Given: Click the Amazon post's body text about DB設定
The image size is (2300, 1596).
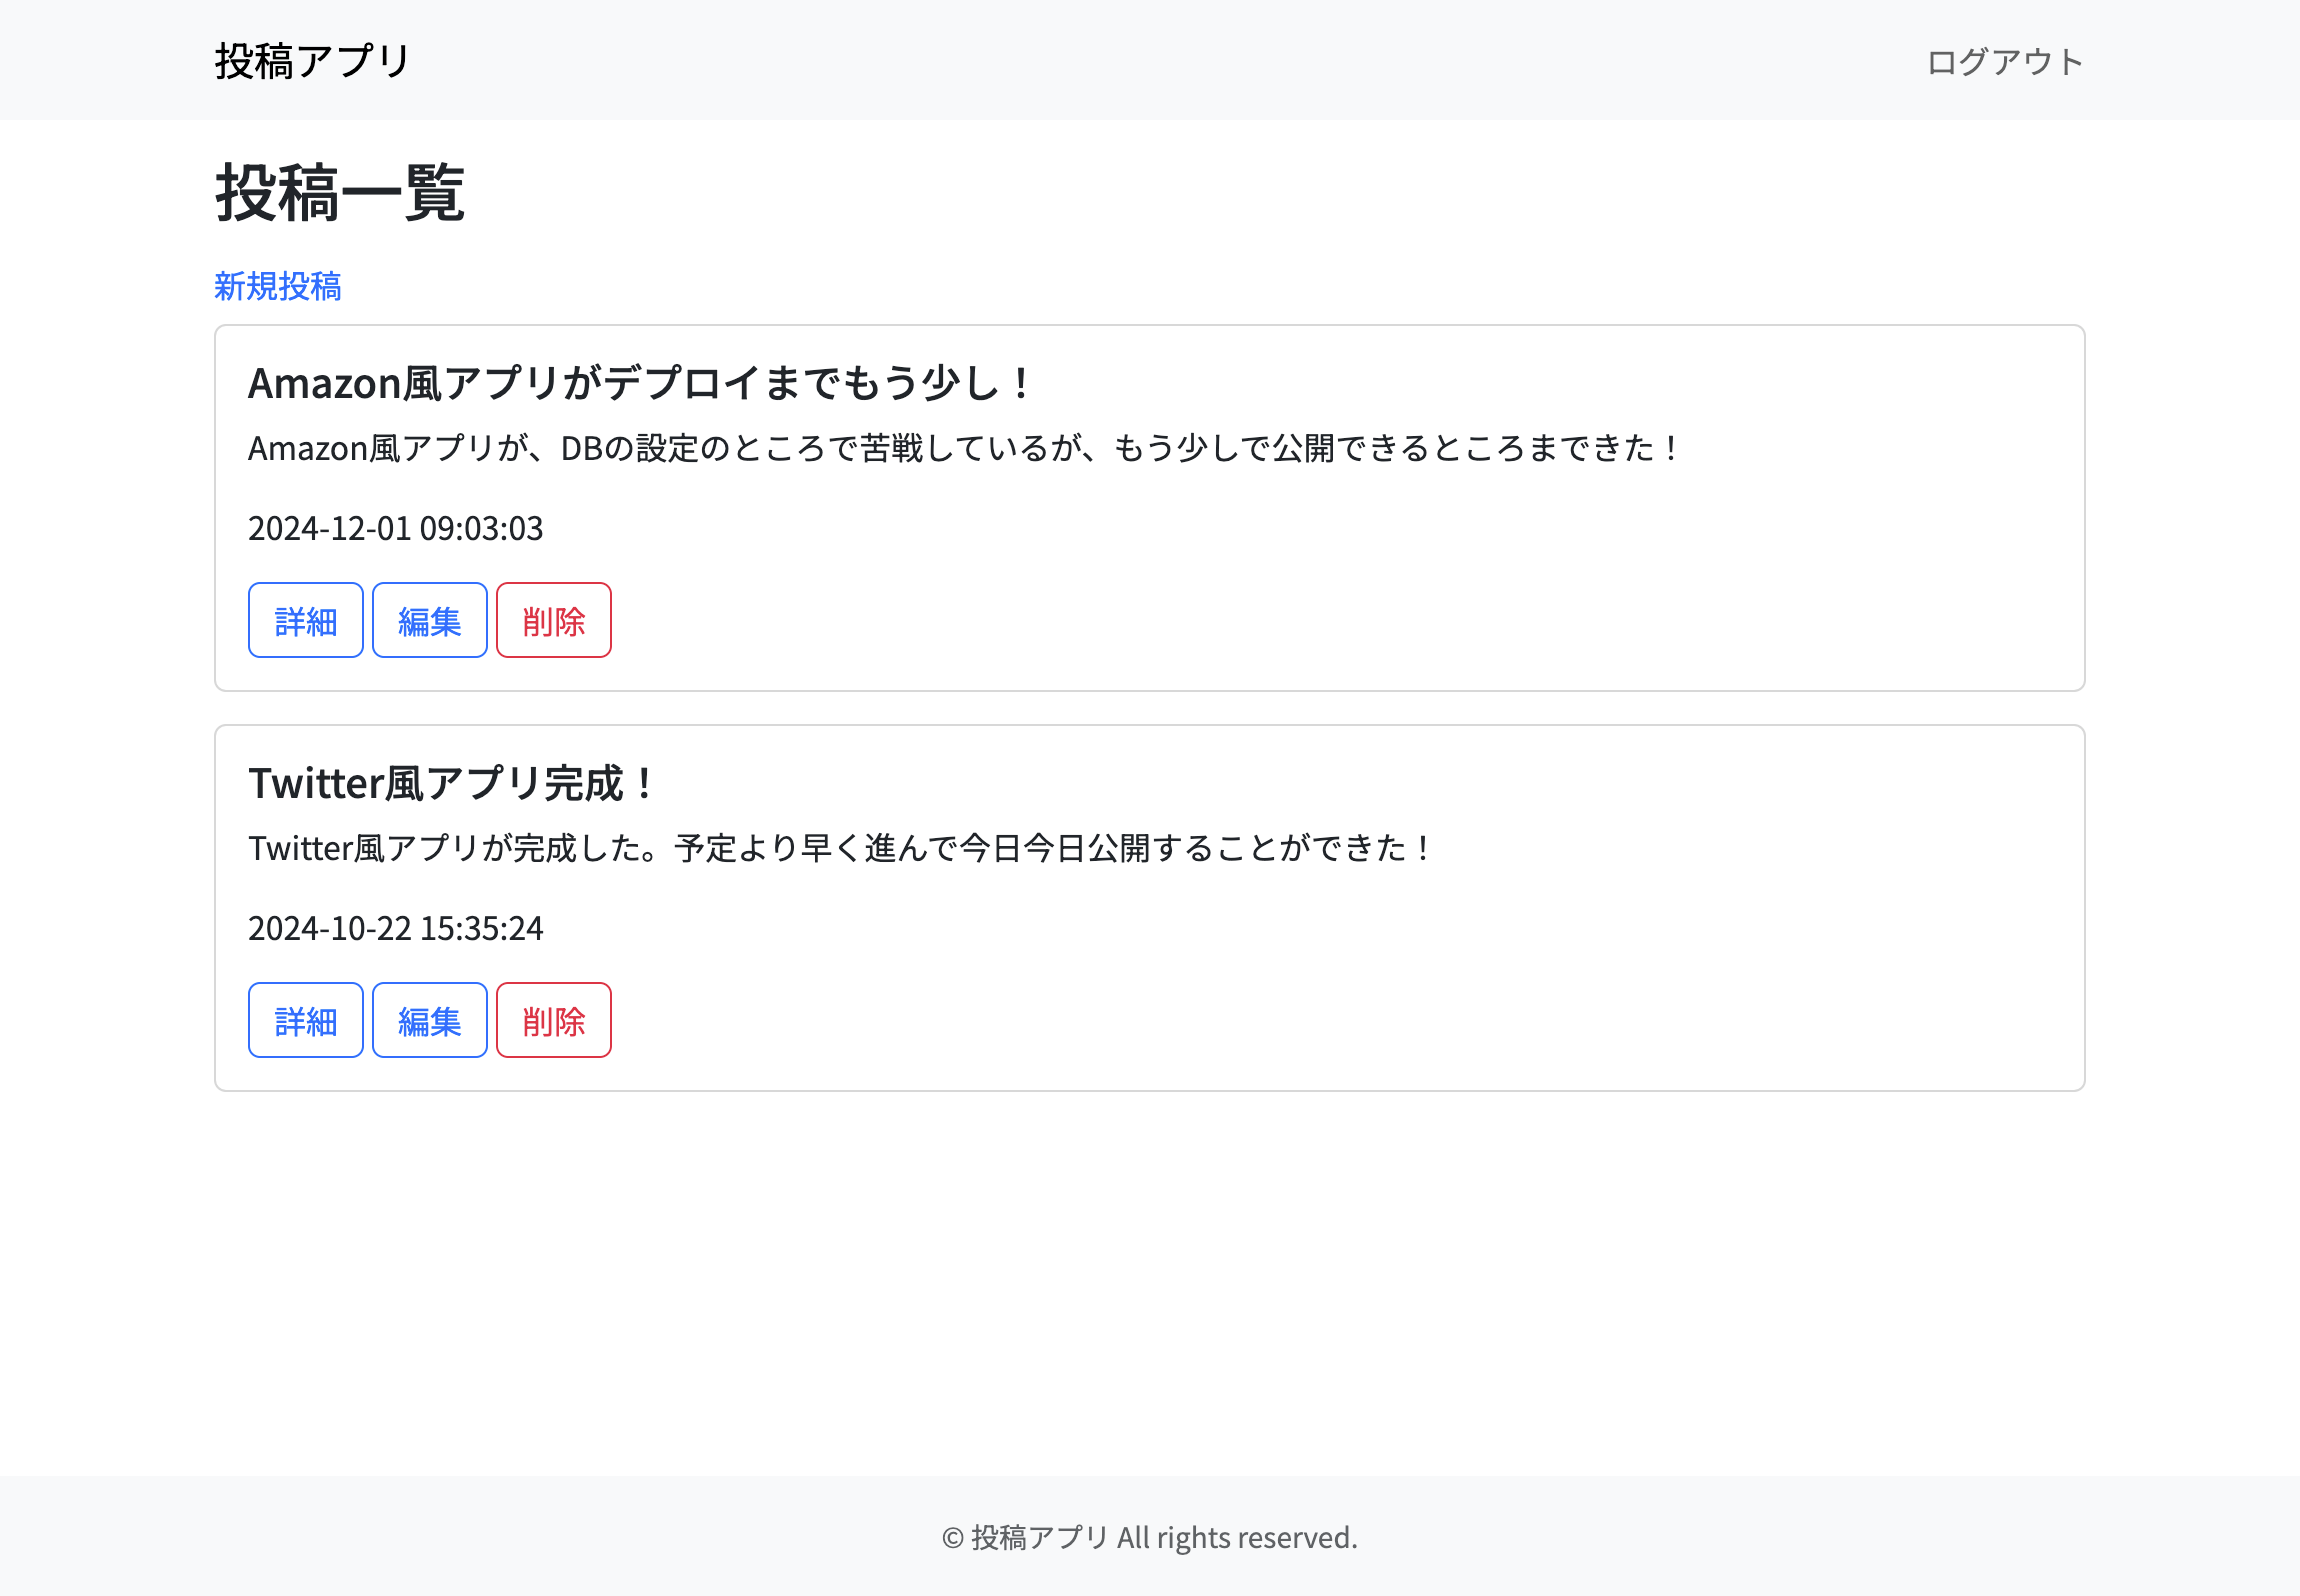Looking at the screenshot, I should click(x=965, y=449).
